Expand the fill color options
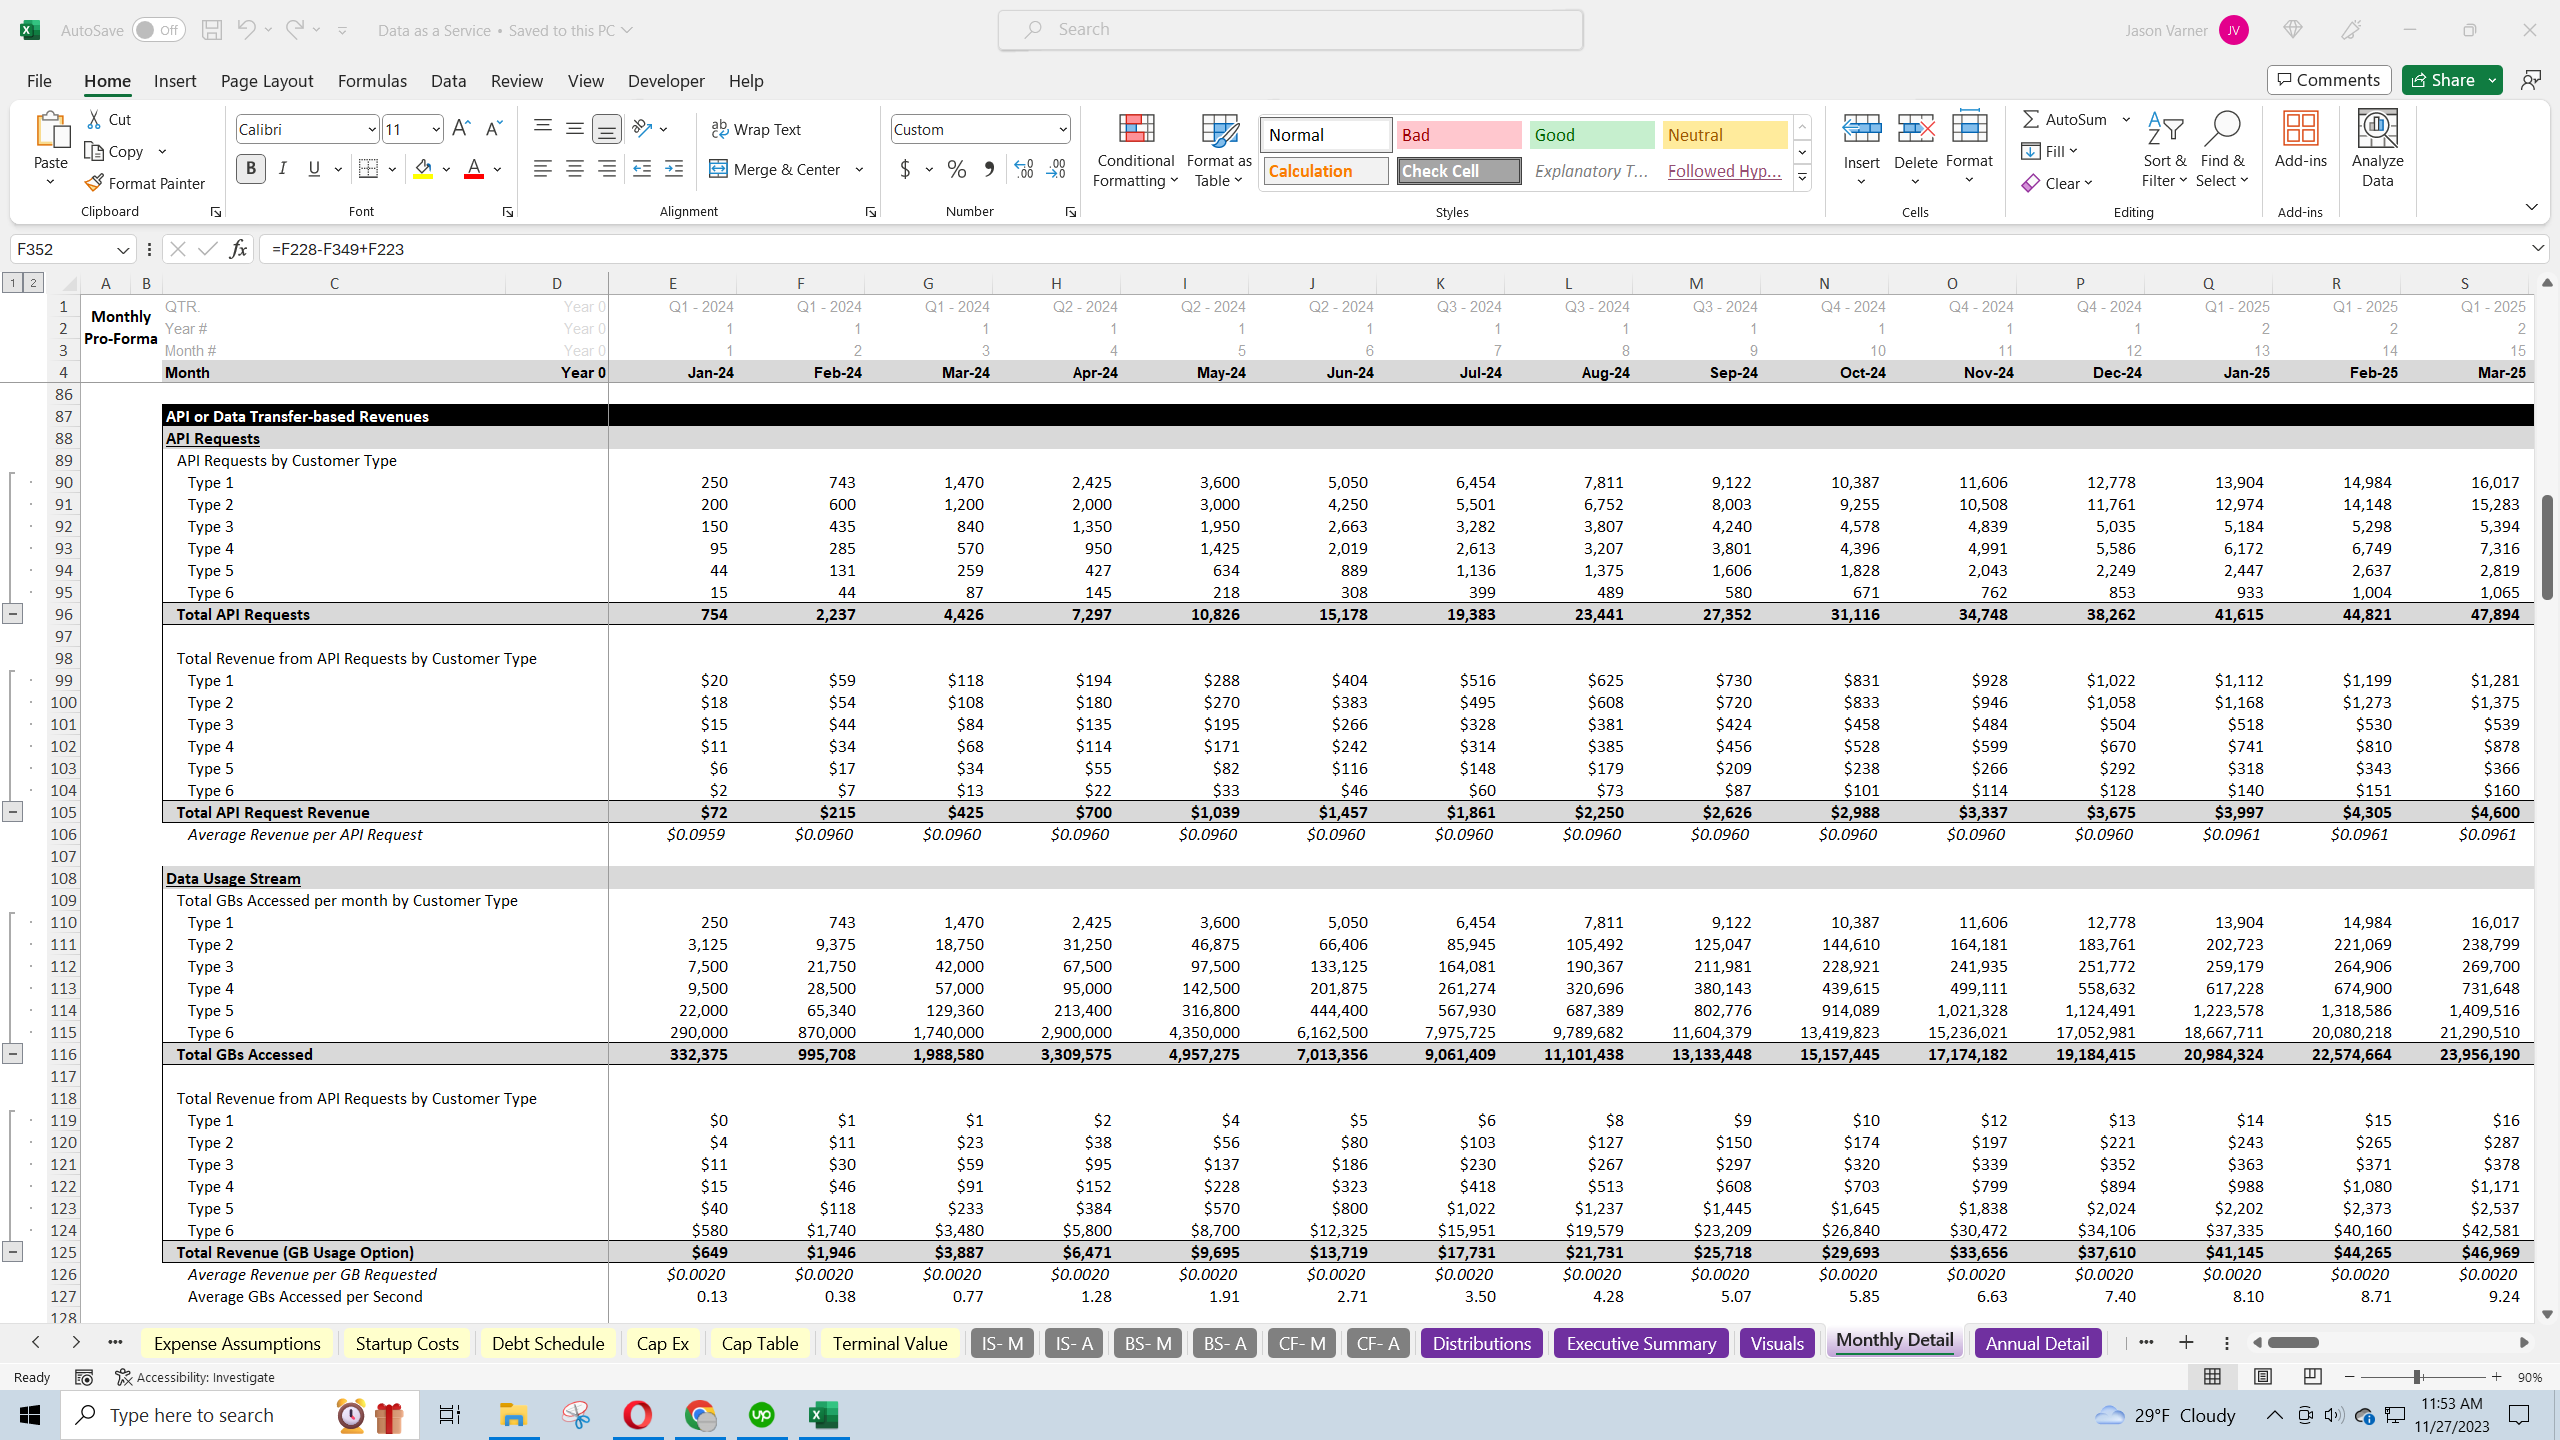Screen dimensions: 2560x1440 447,168
